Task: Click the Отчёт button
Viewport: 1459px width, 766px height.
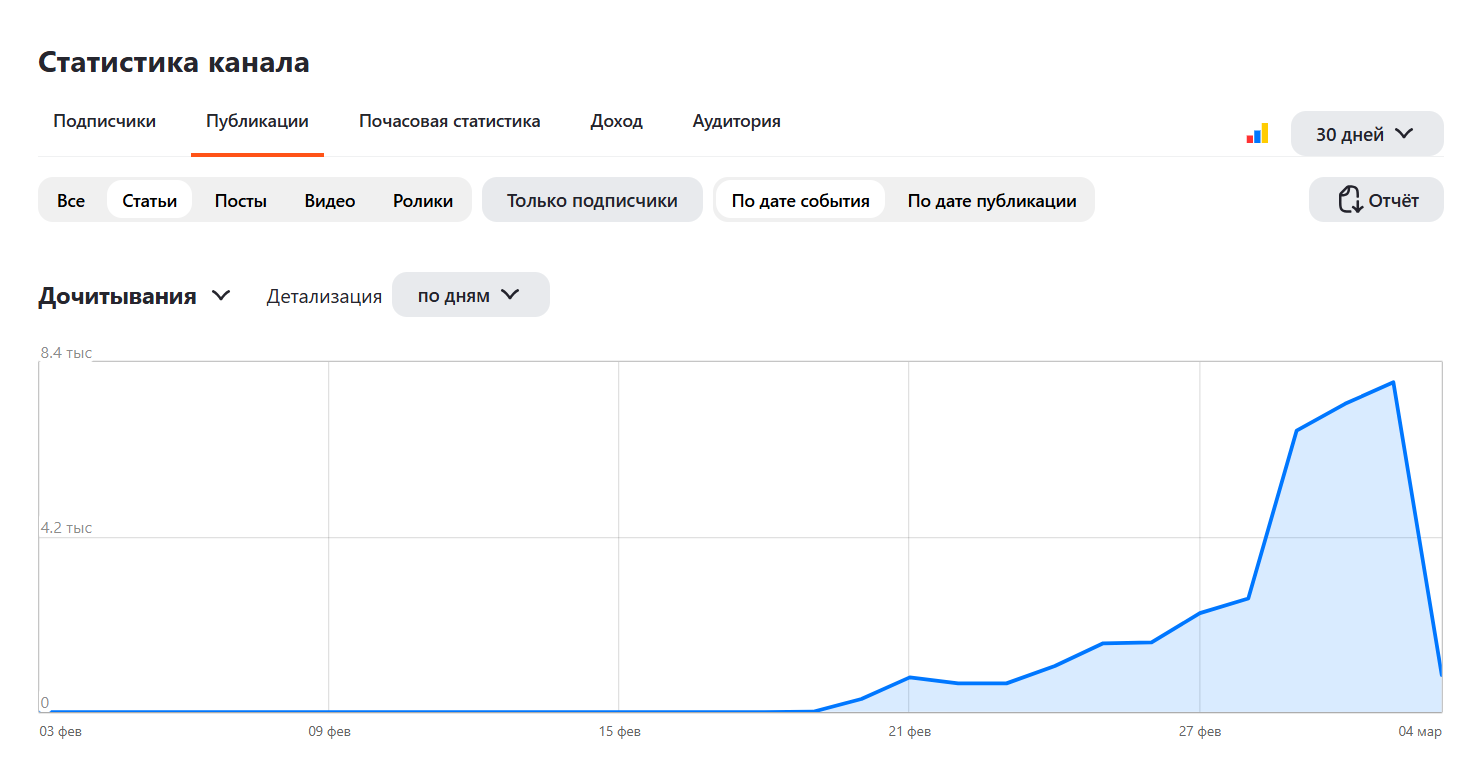Action: (x=1376, y=200)
